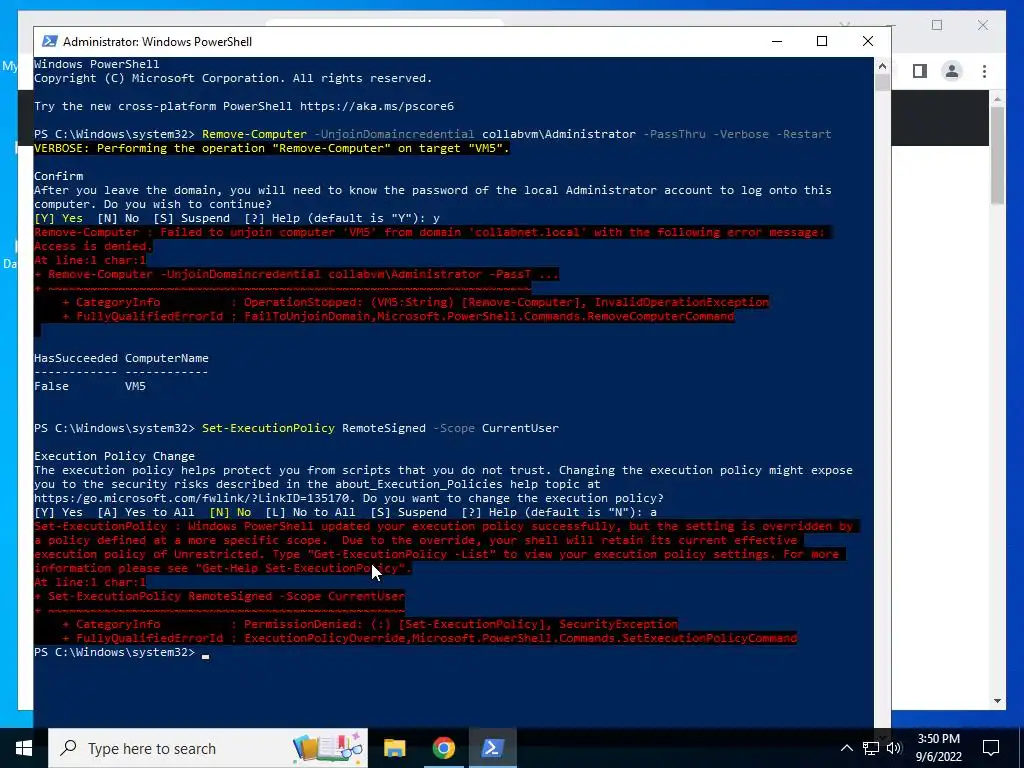Open the Chrome side panel icon
The height and width of the screenshot is (768, 1024).
tap(920, 71)
